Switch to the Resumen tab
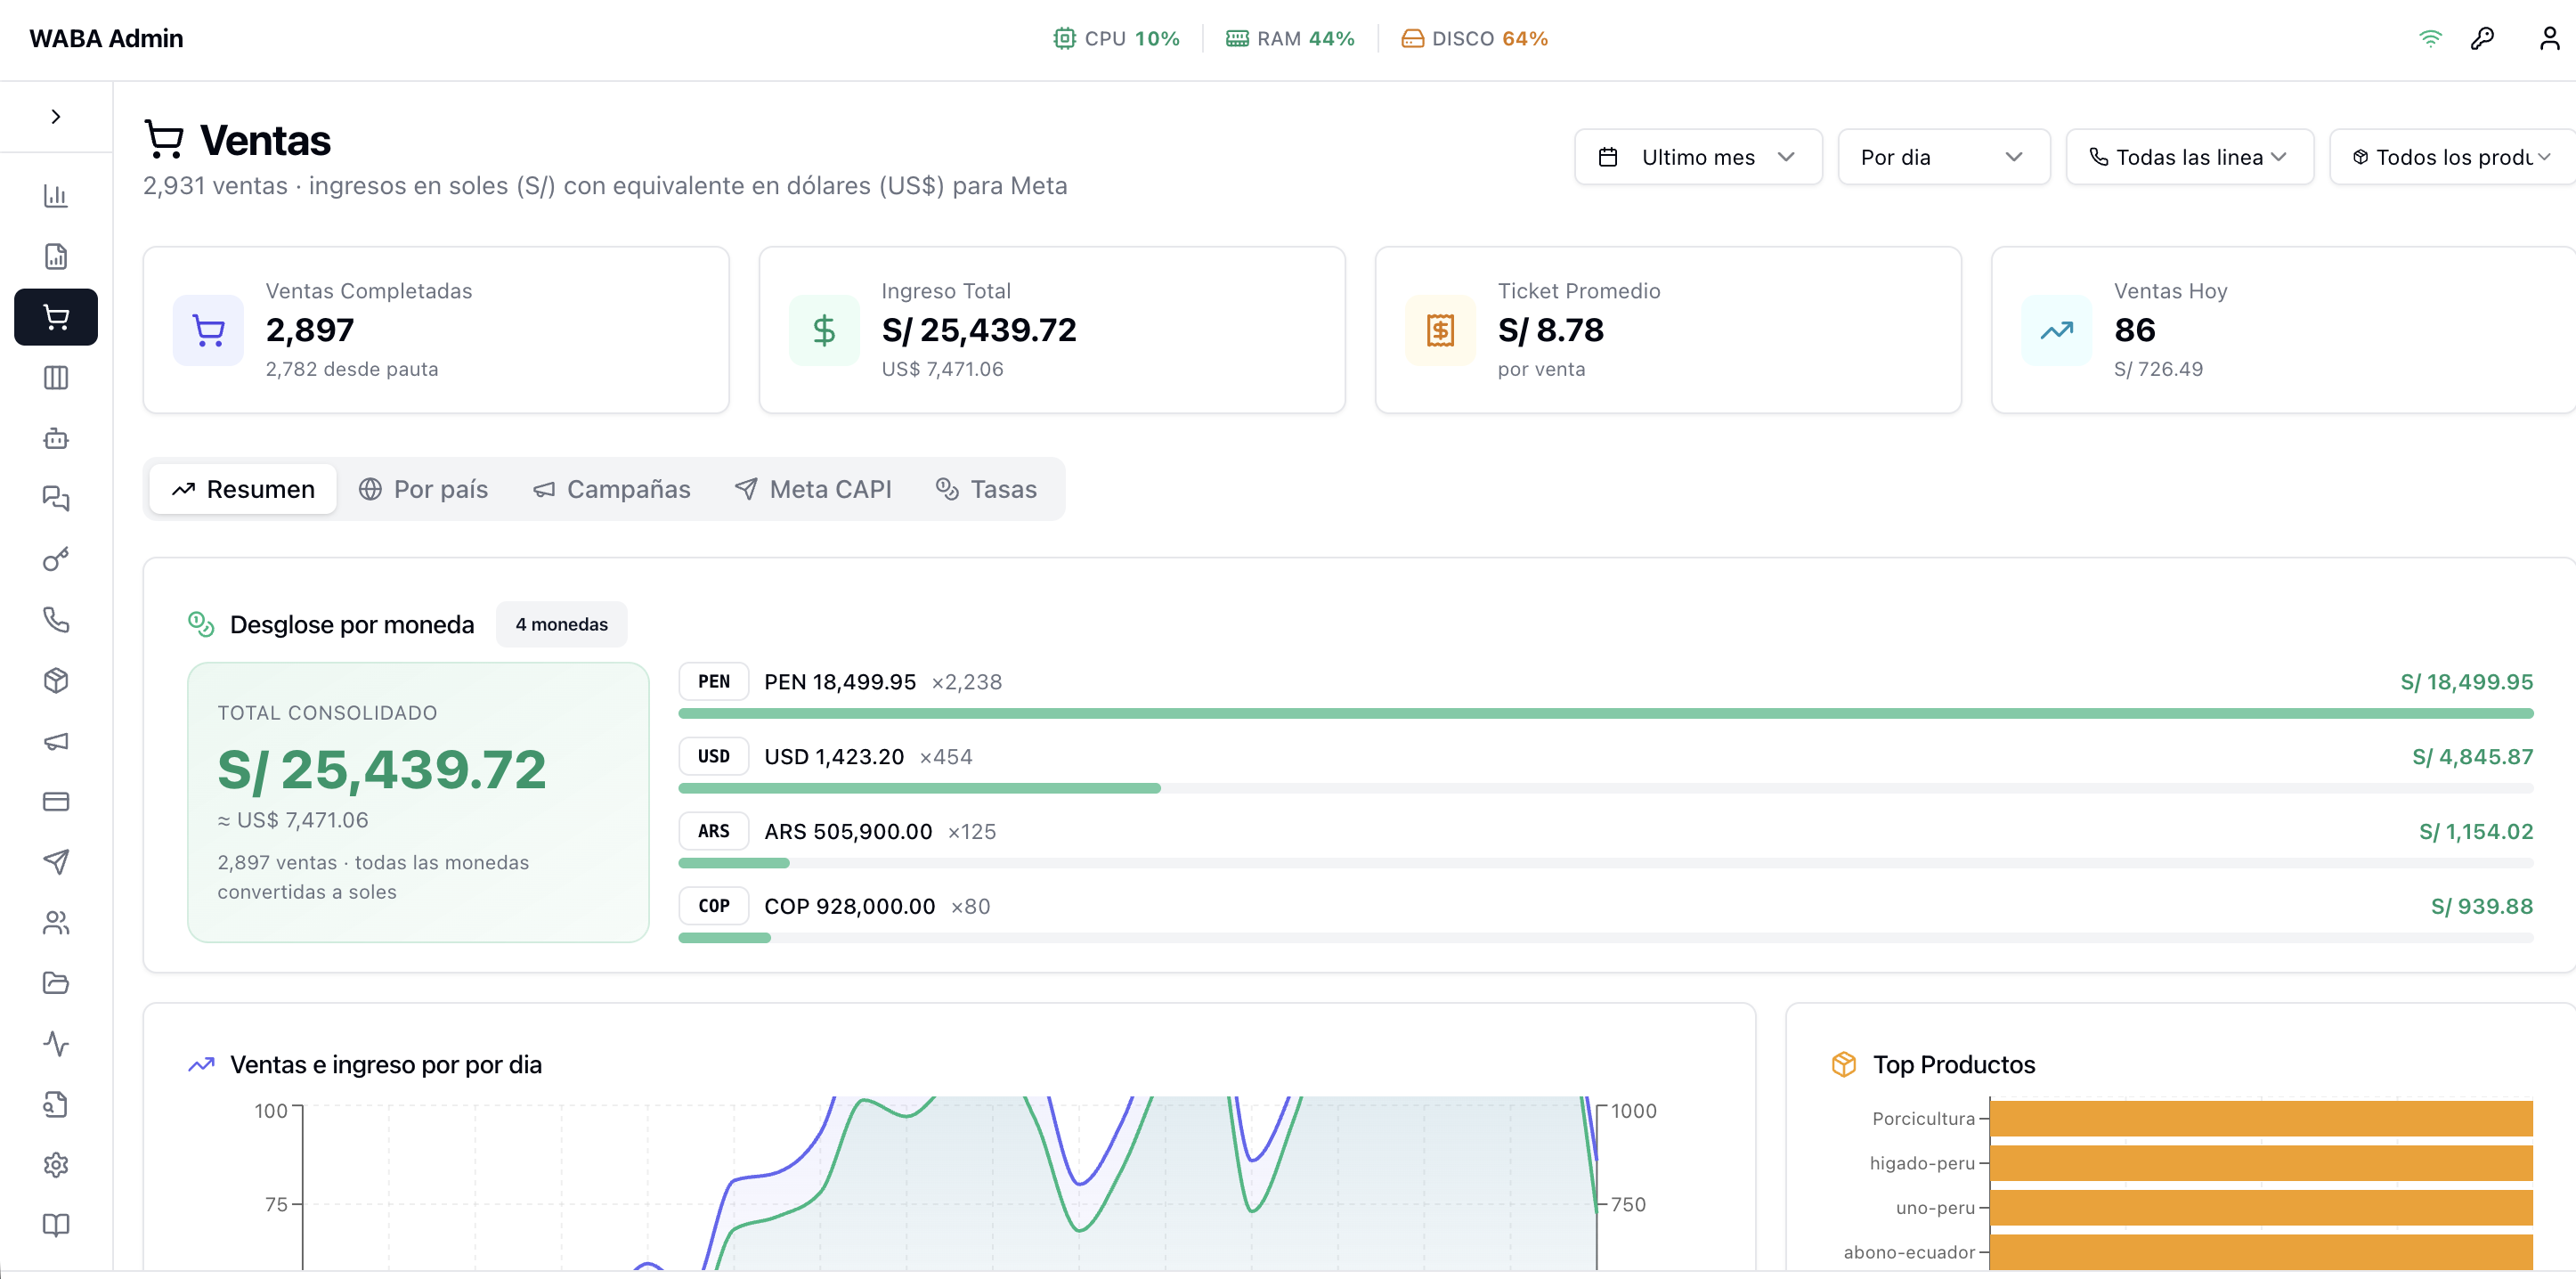Screen dimensions: 2576x1279 click(243, 489)
